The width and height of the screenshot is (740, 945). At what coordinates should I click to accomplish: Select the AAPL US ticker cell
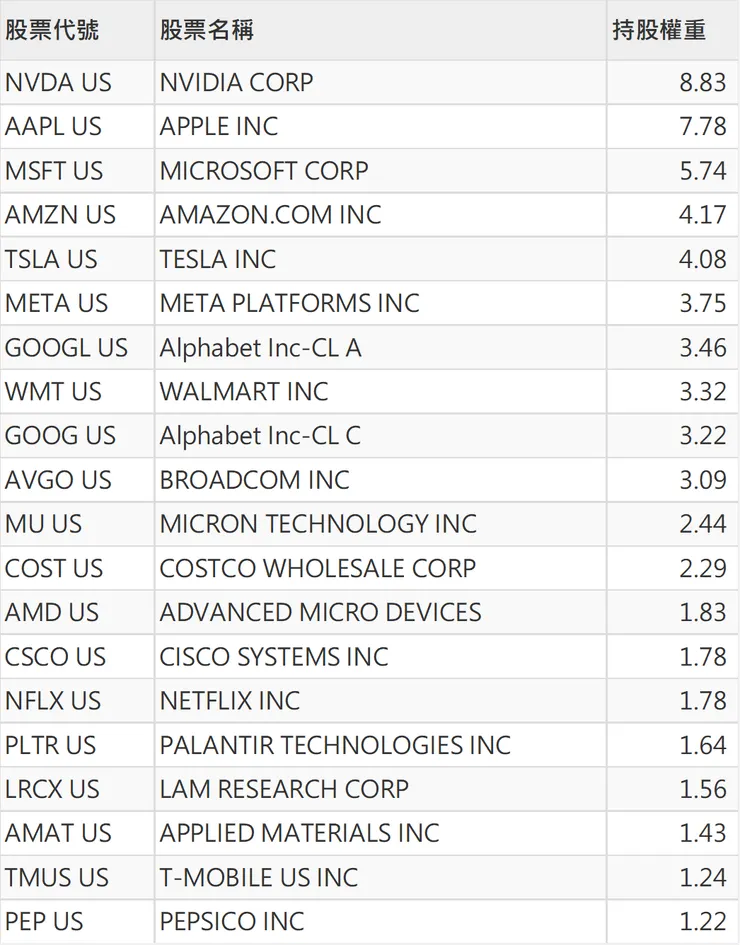(53, 127)
